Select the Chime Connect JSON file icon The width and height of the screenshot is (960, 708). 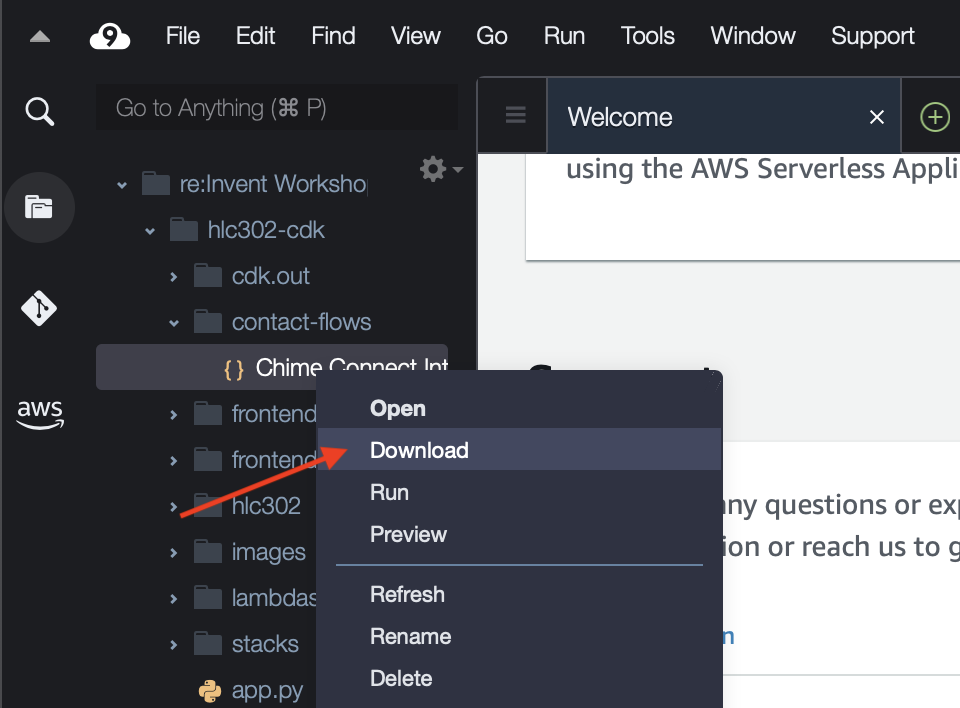pyautogui.click(x=234, y=369)
